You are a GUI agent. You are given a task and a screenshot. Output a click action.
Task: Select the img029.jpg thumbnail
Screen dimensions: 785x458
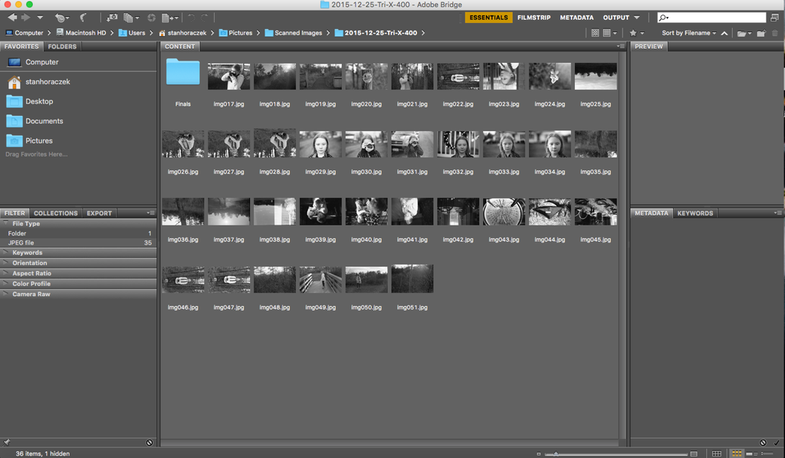coord(319,145)
